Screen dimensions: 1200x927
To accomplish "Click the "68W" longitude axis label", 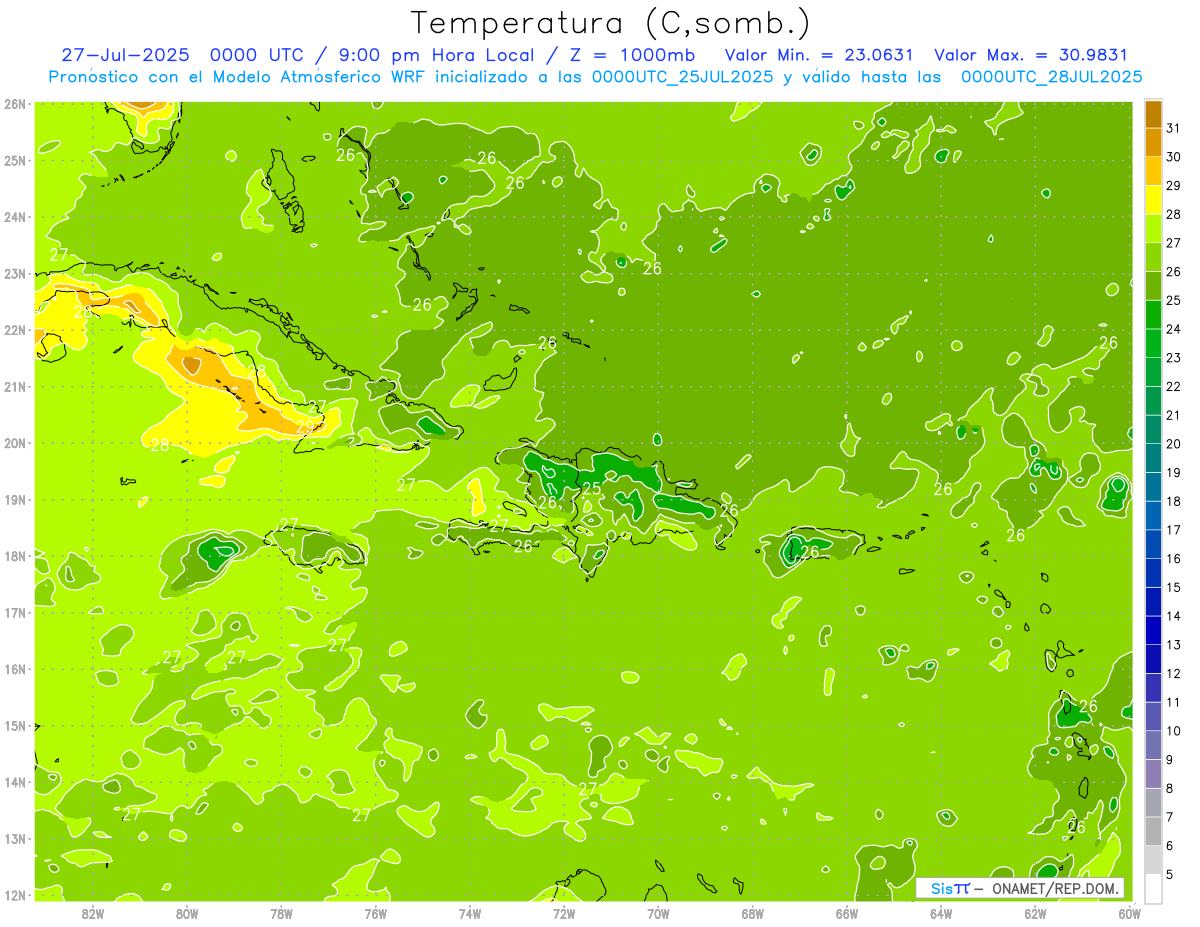I will (753, 912).
